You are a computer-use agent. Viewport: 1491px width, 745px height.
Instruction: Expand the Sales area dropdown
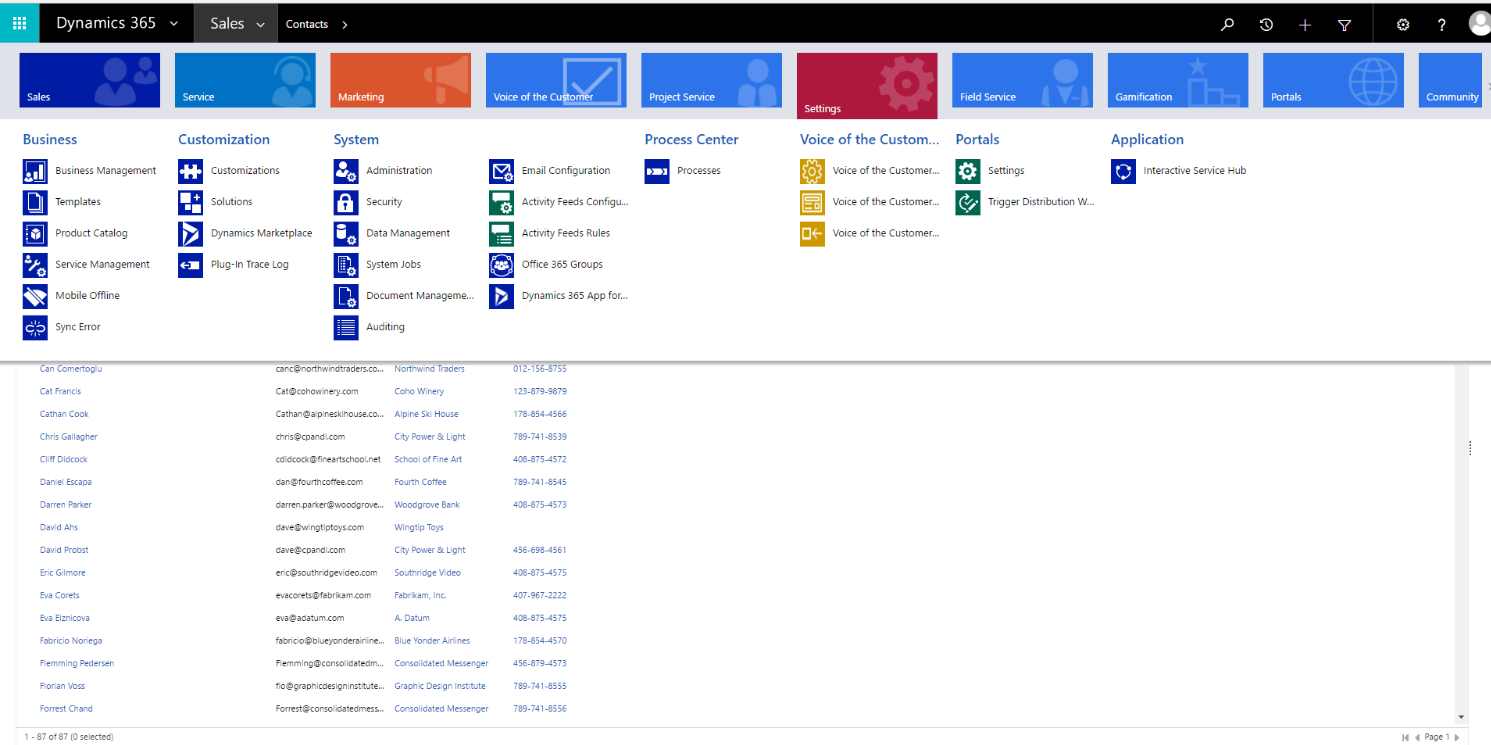click(x=261, y=24)
